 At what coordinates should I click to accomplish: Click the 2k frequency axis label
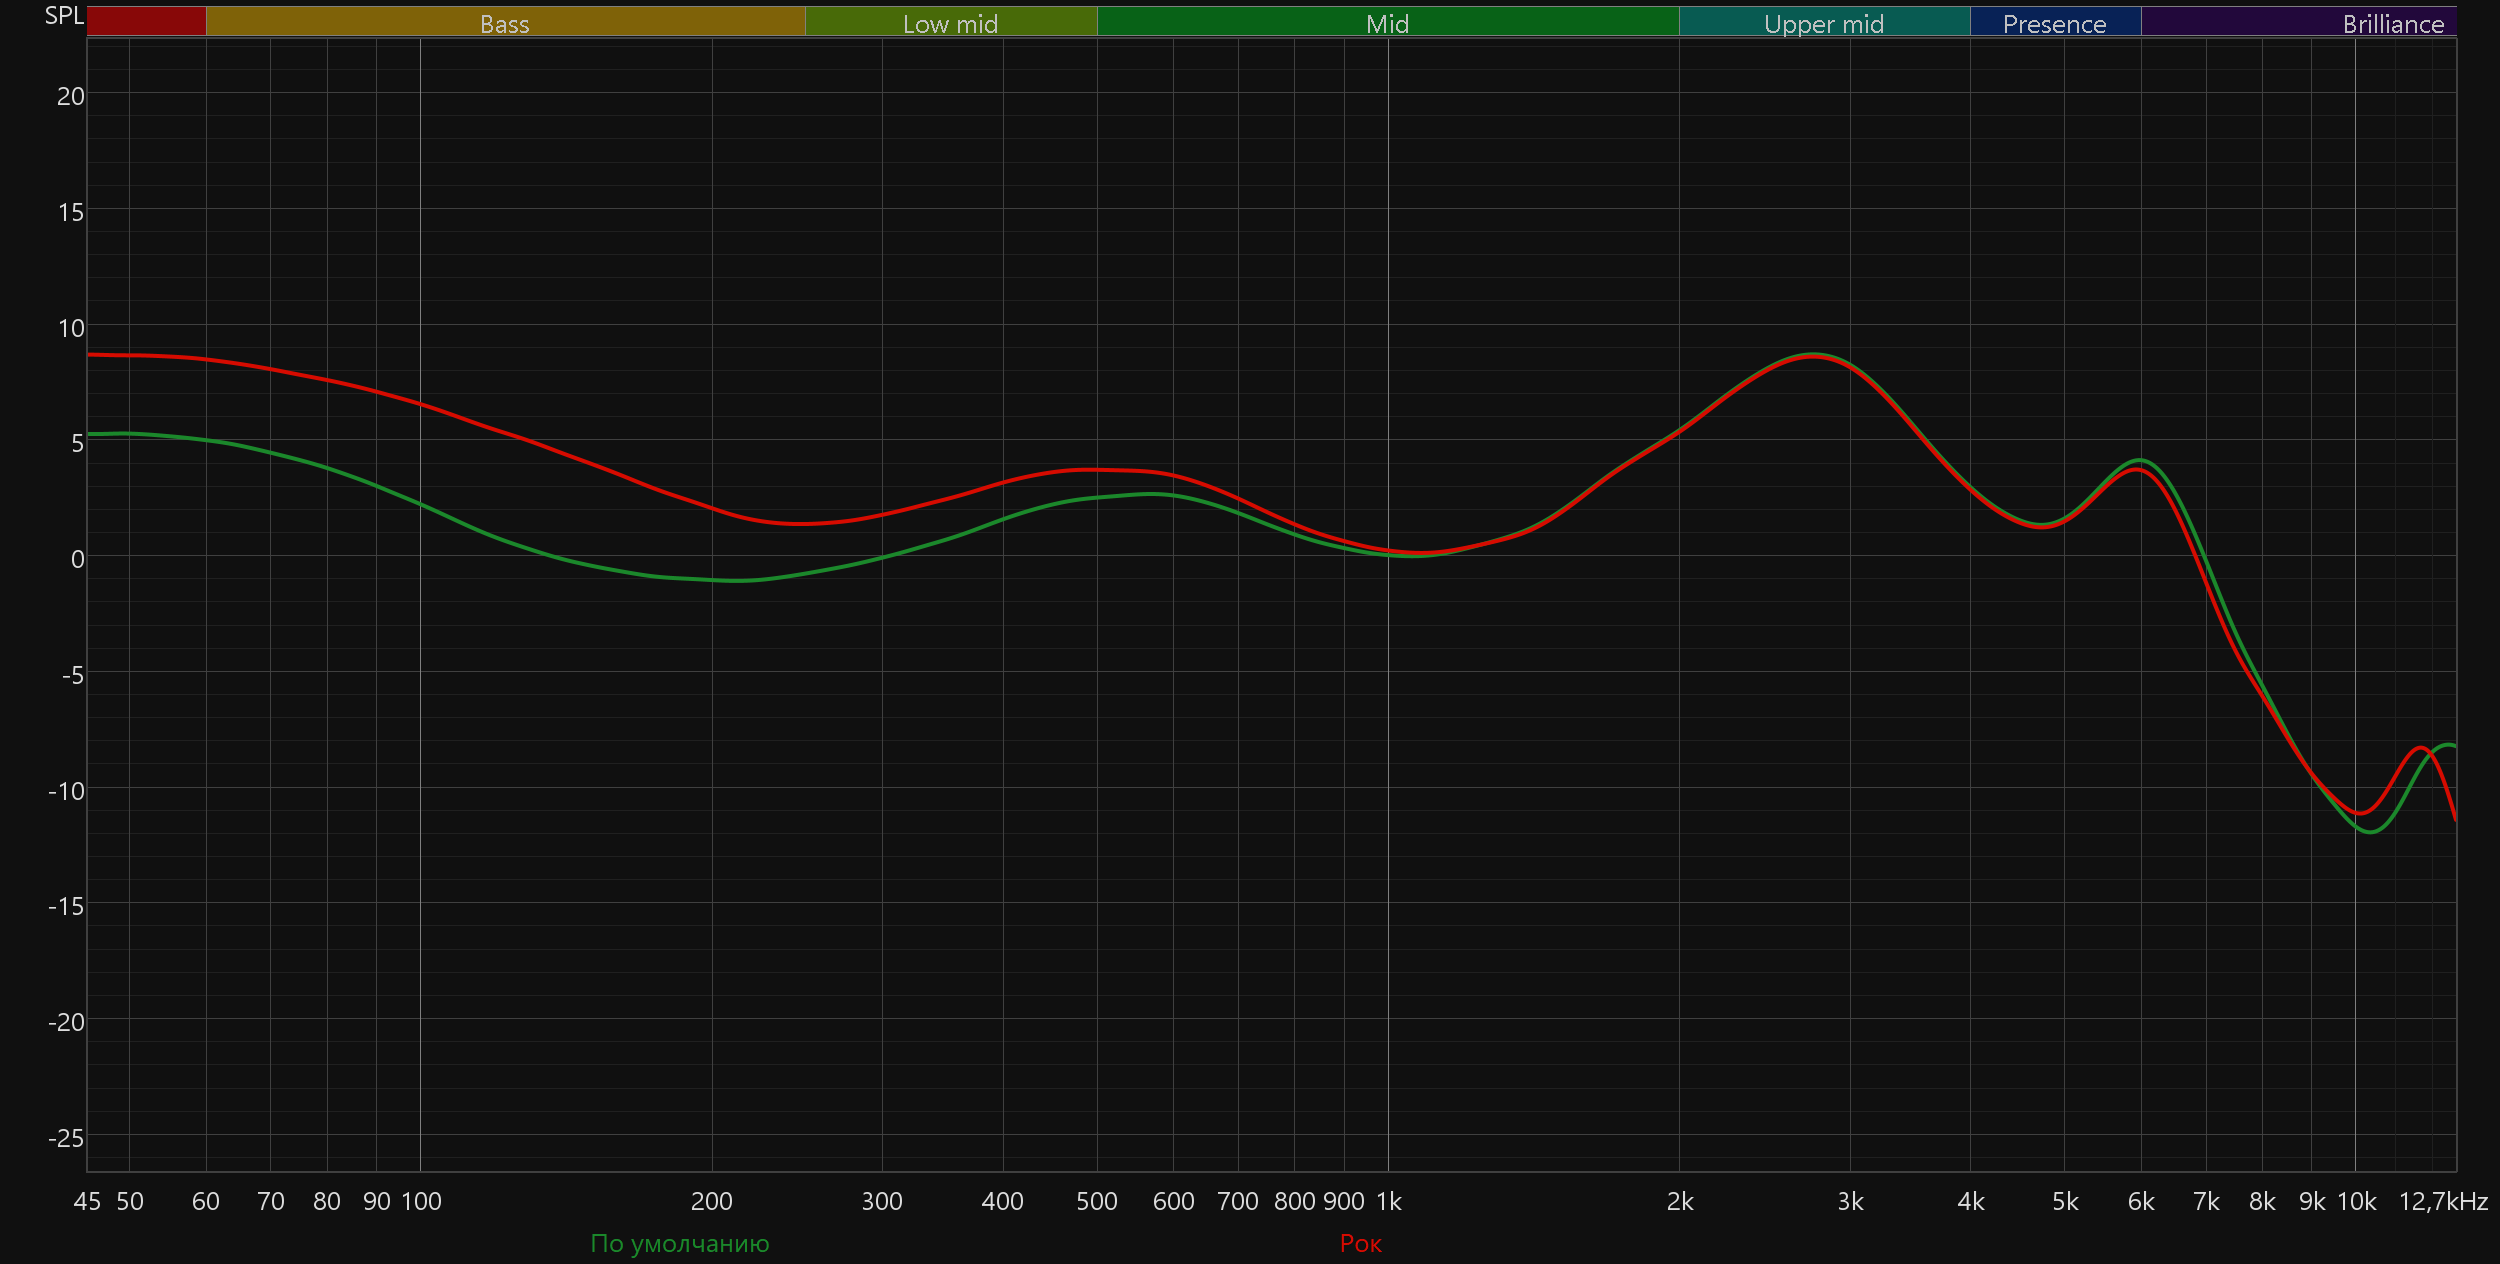1680,1201
